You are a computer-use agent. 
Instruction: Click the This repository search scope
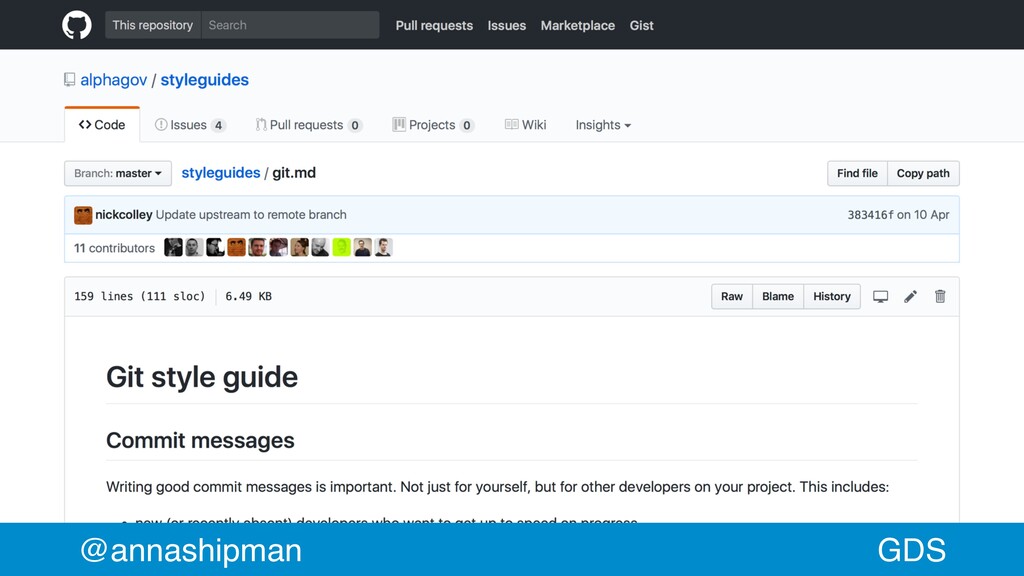coord(153,25)
